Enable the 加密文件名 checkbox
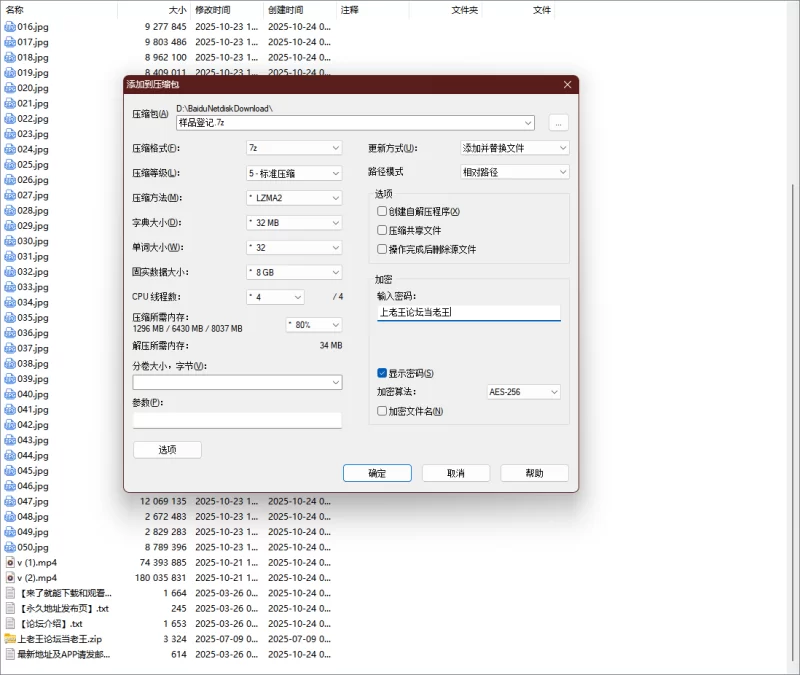Image resolution: width=800 pixels, height=675 pixels. 382,411
